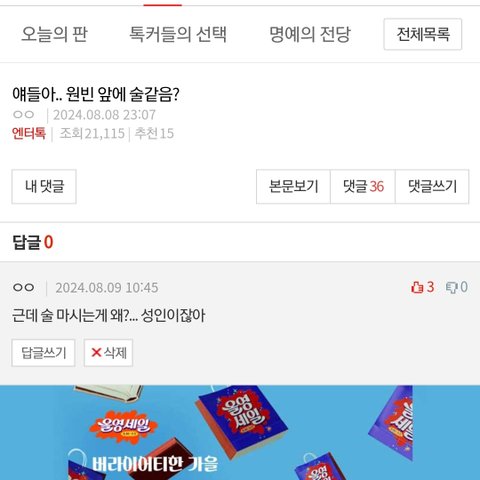
Task: Open 내 댓글 button
Action: (x=44, y=186)
